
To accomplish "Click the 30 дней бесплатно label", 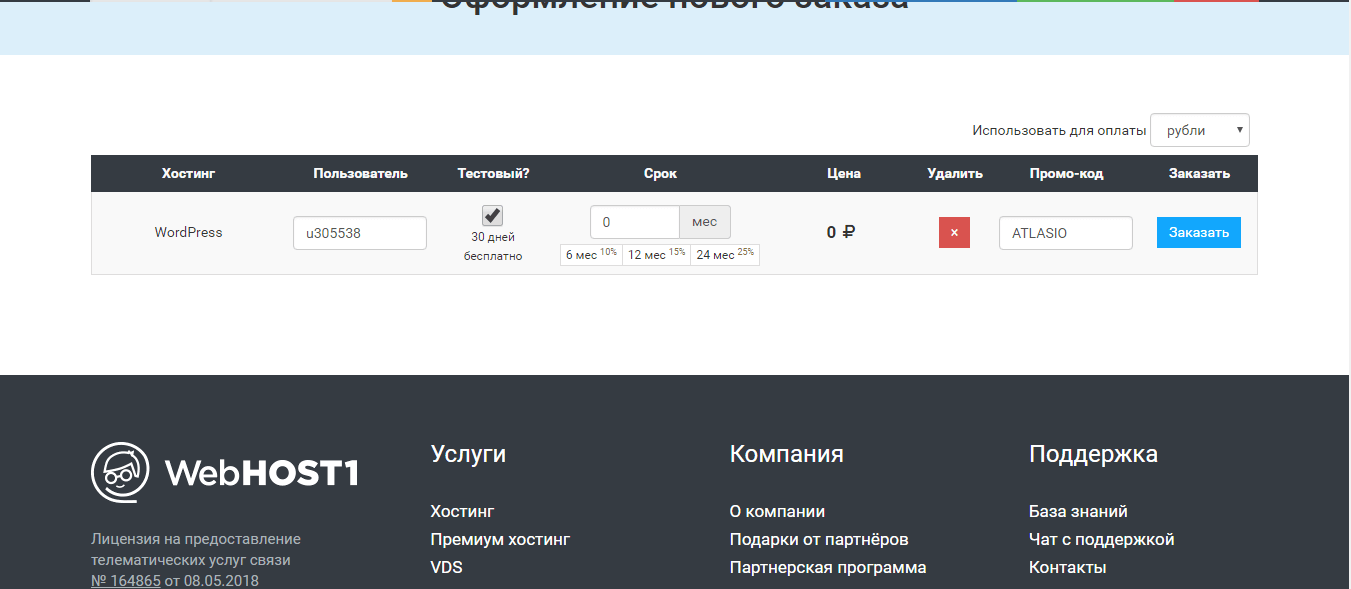I will pyautogui.click(x=493, y=246).
